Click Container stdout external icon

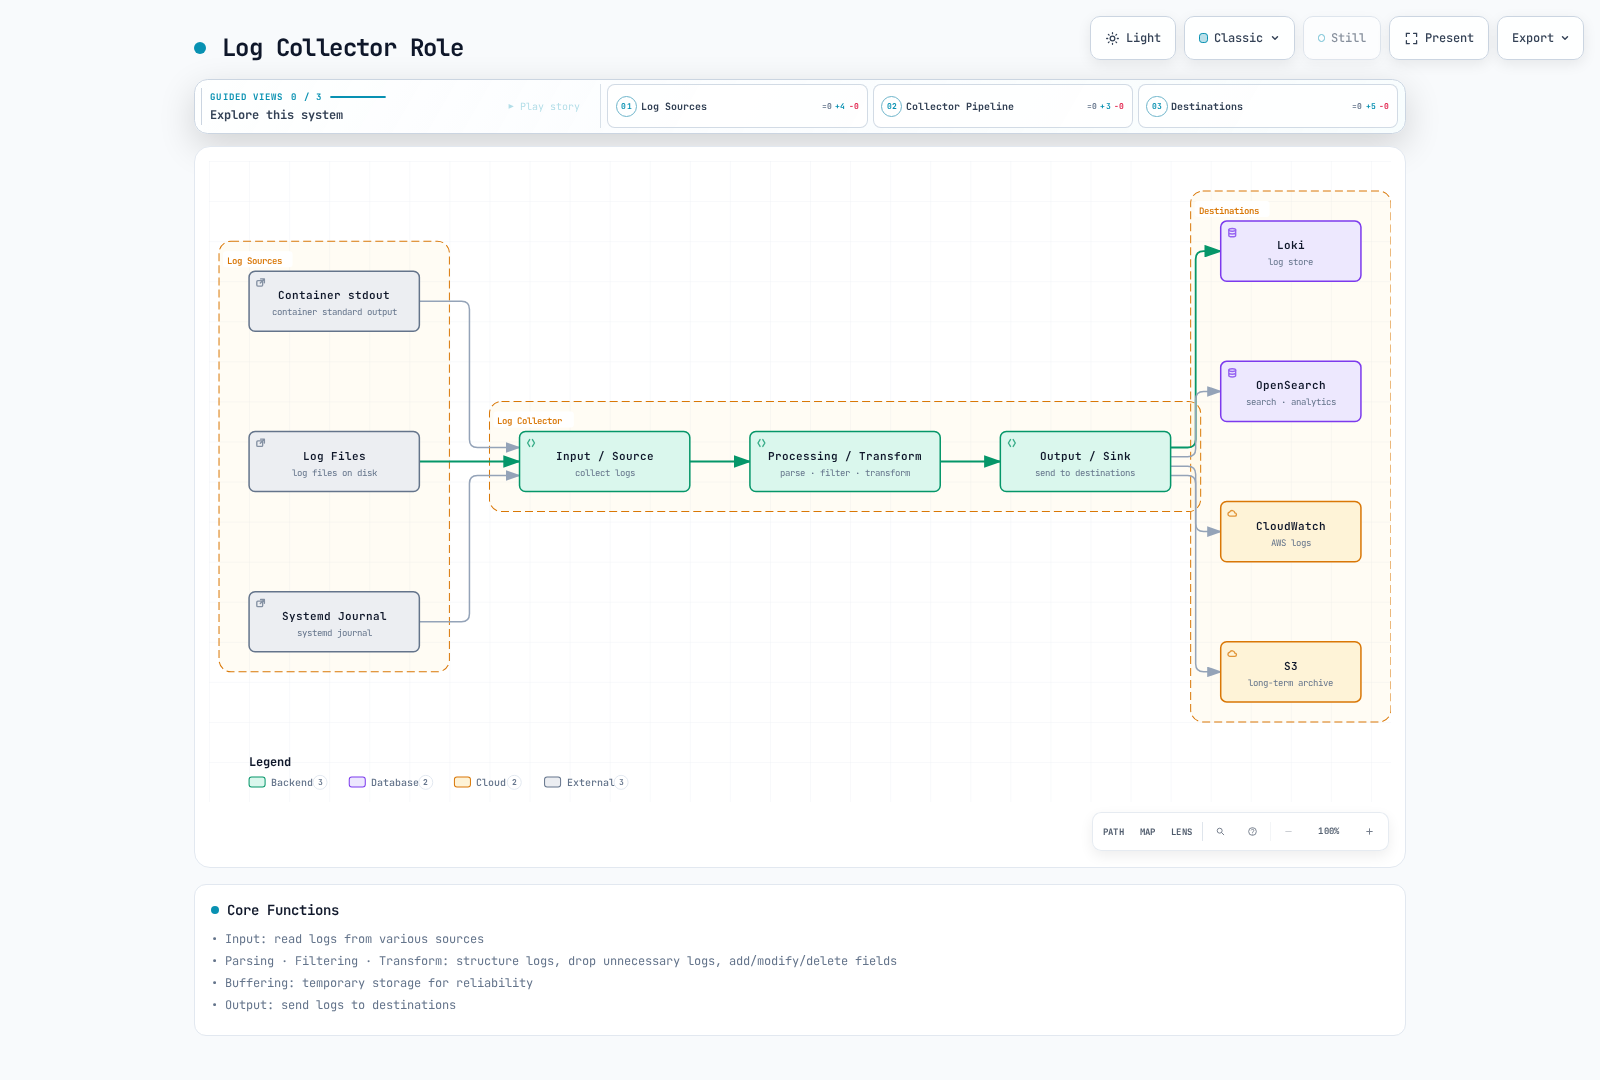pos(261,282)
